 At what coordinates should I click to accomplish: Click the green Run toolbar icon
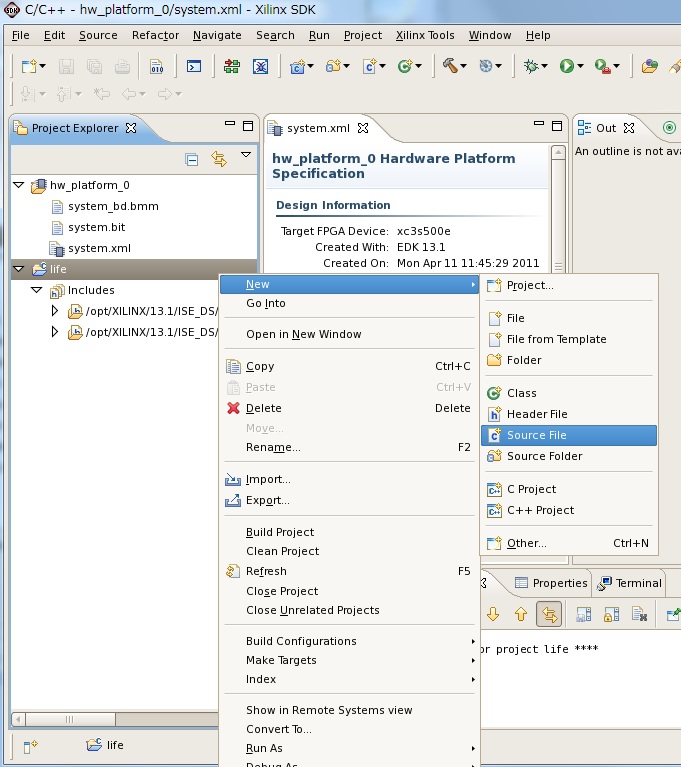pyautogui.click(x=567, y=66)
